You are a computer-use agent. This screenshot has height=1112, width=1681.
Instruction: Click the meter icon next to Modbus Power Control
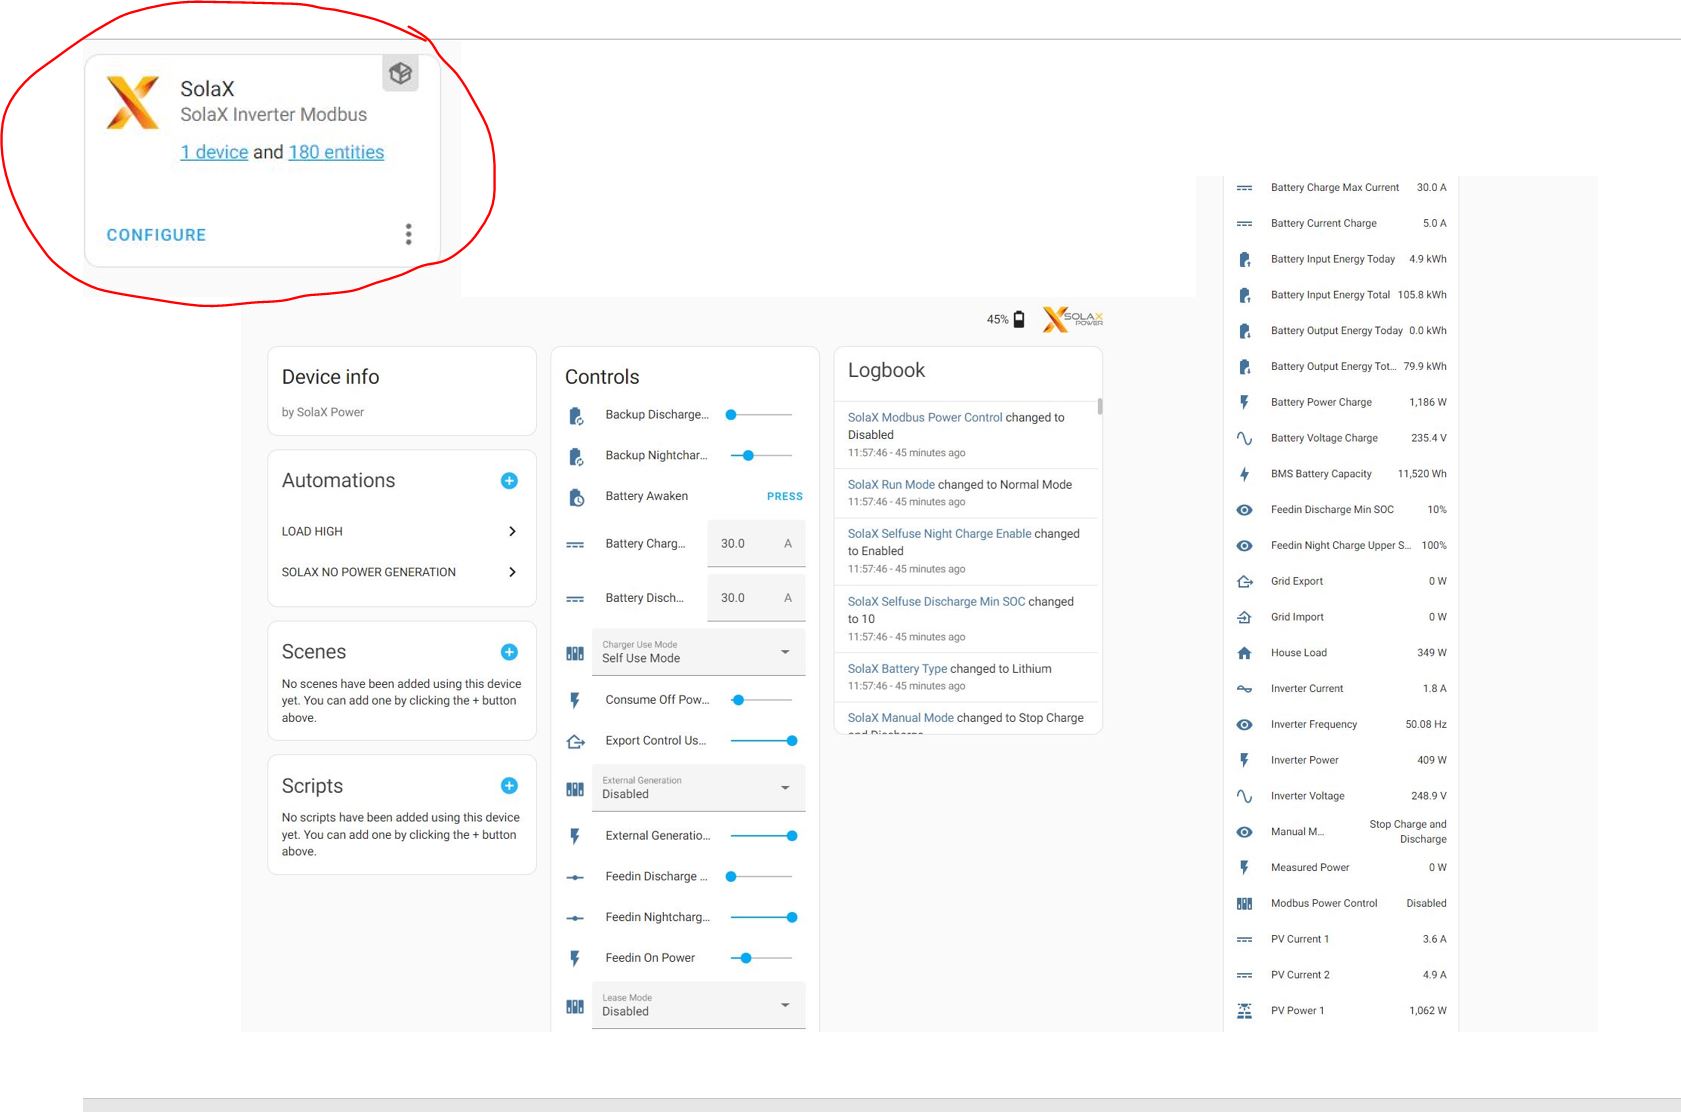(x=1245, y=903)
